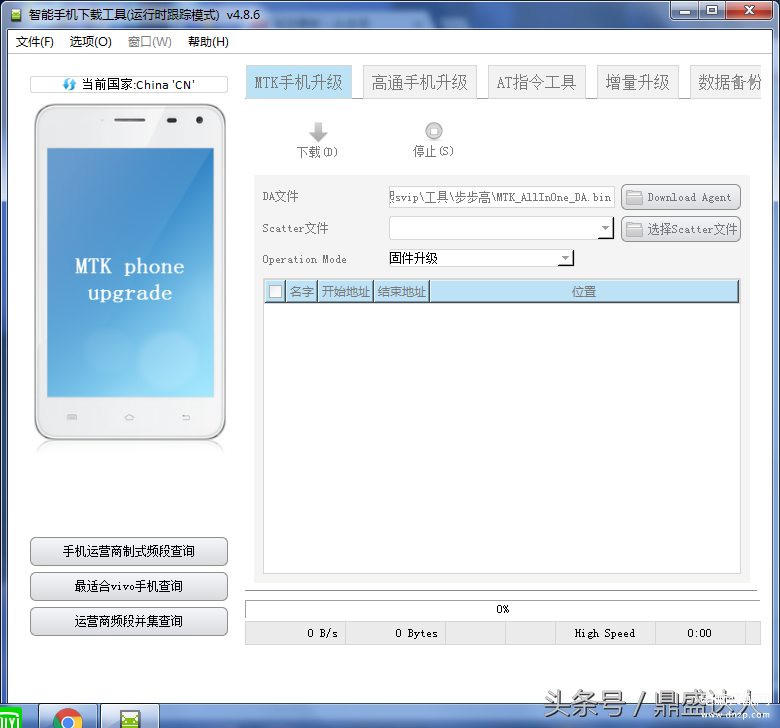Click folder icon on 选择Scatter文件 button
This screenshot has height=728, width=780.
pyautogui.click(x=634, y=229)
